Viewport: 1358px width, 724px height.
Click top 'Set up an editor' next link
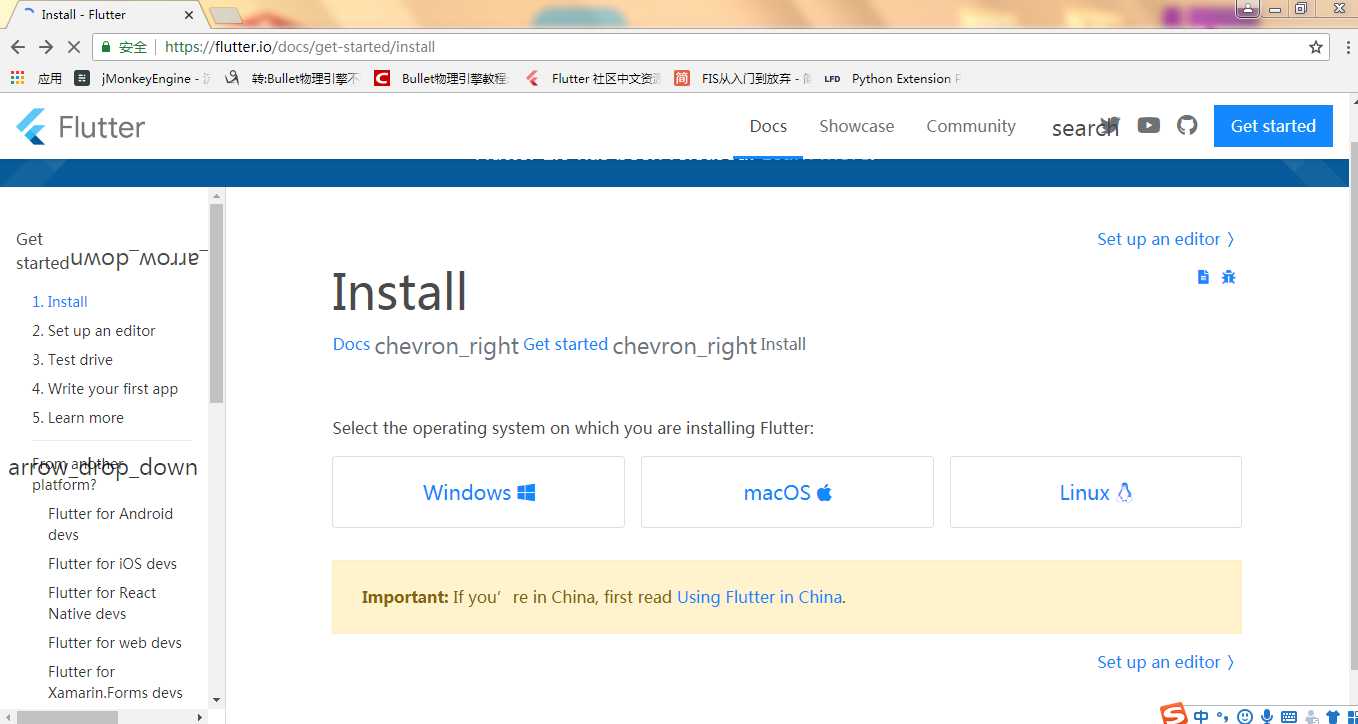point(1166,239)
